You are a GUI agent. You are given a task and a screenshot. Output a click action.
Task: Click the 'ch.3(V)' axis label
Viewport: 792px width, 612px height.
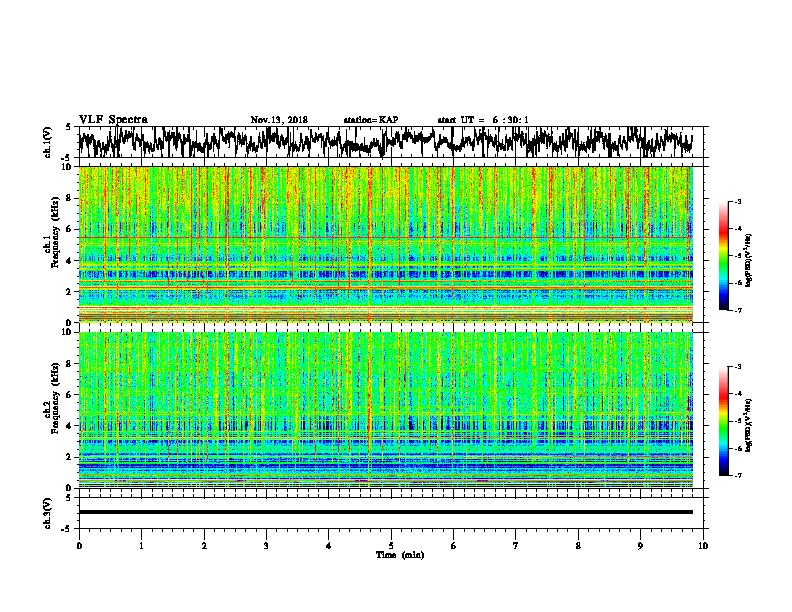[x=48, y=513]
